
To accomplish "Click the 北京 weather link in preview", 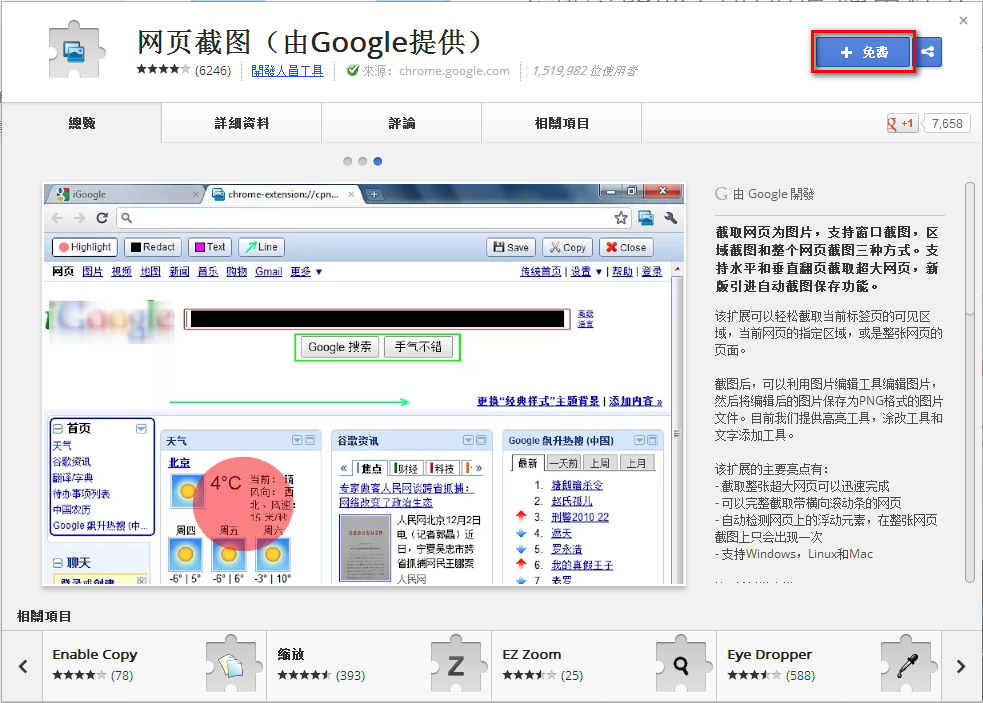I will (179, 463).
